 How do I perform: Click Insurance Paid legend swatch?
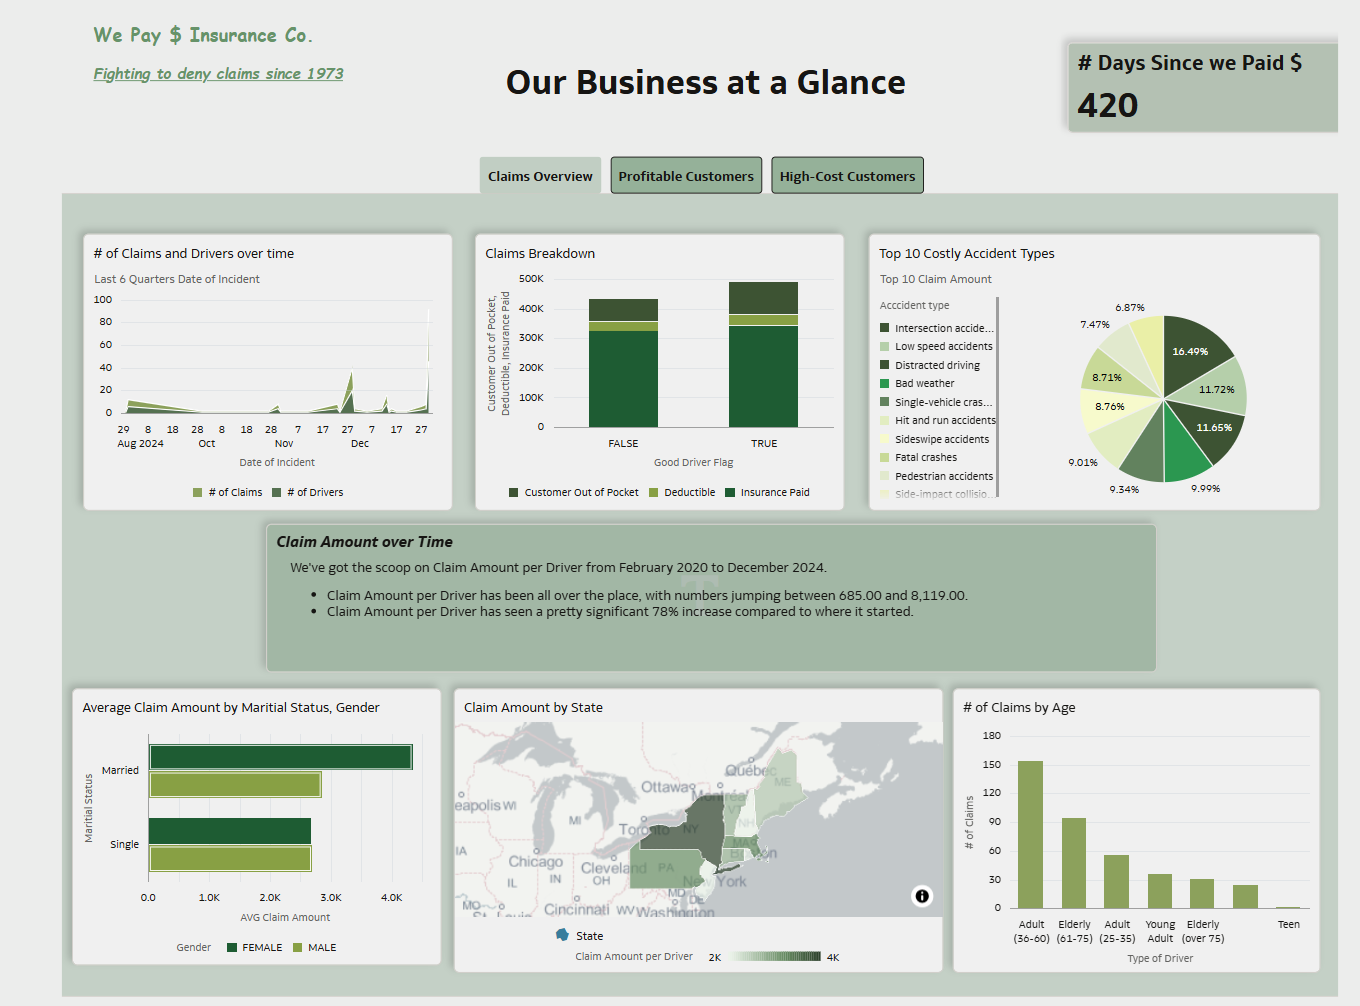(730, 492)
